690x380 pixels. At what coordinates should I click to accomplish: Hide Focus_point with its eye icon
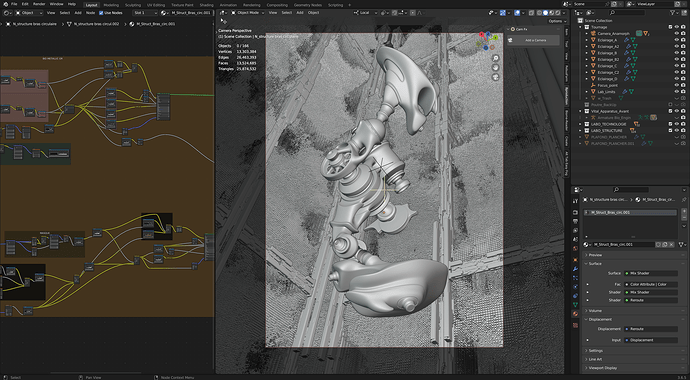click(x=677, y=85)
